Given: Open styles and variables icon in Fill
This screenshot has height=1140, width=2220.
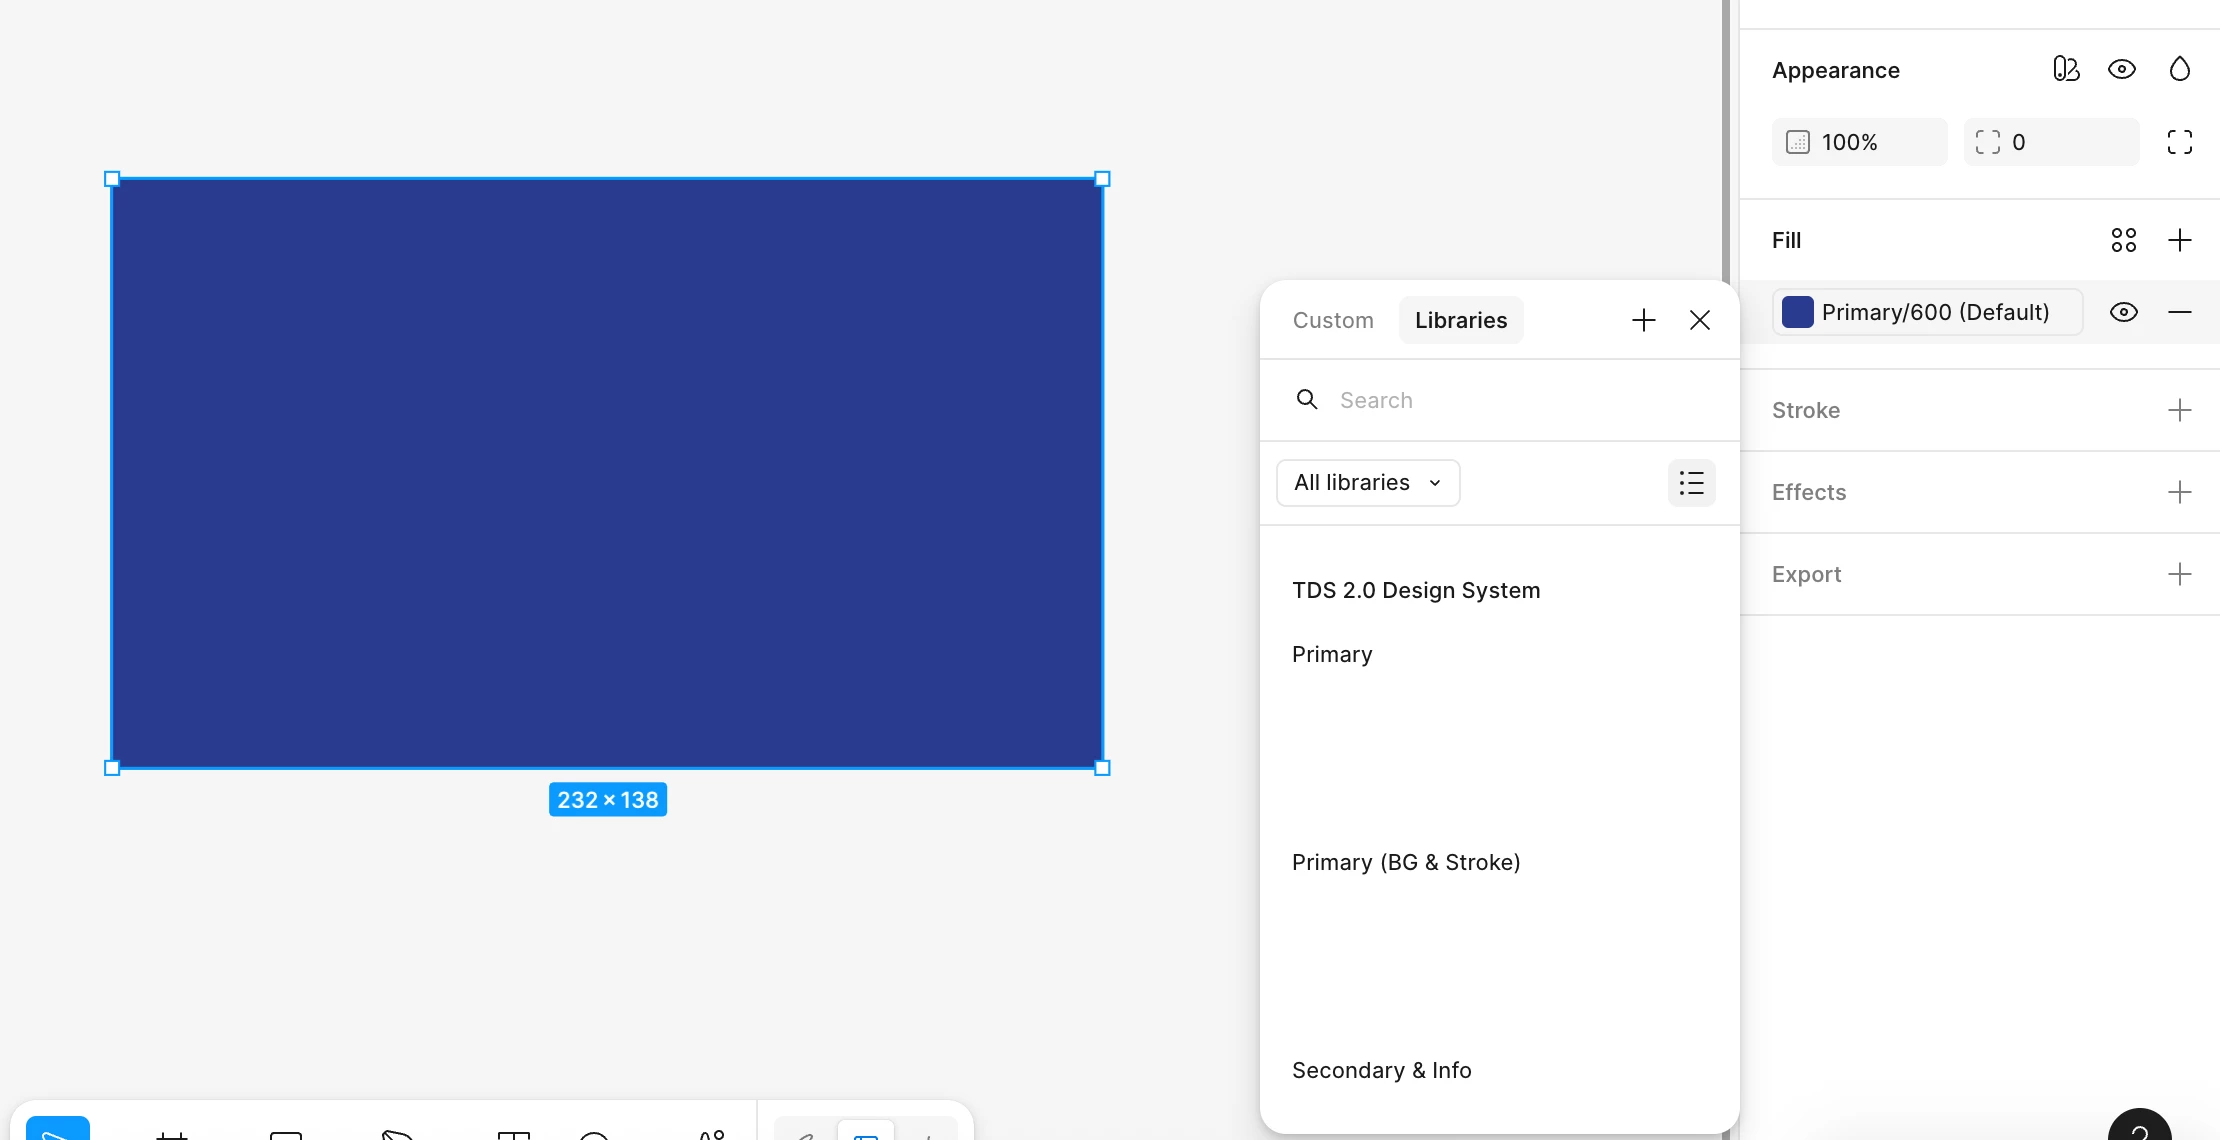Looking at the screenshot, I should [x=2124, y=240].
